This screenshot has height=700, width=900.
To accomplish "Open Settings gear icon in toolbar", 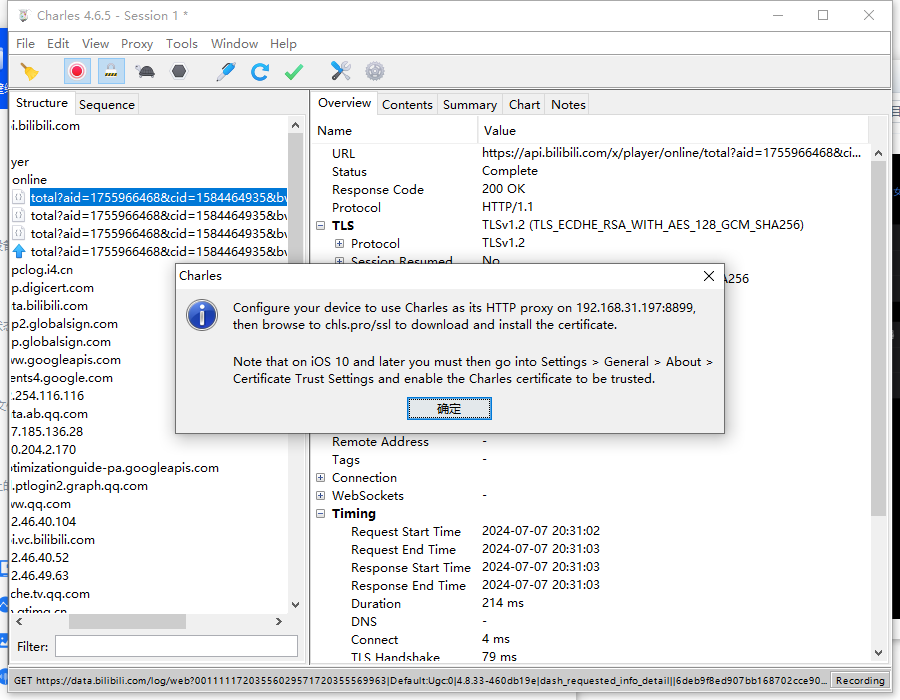I will click(x=375, y=72).
